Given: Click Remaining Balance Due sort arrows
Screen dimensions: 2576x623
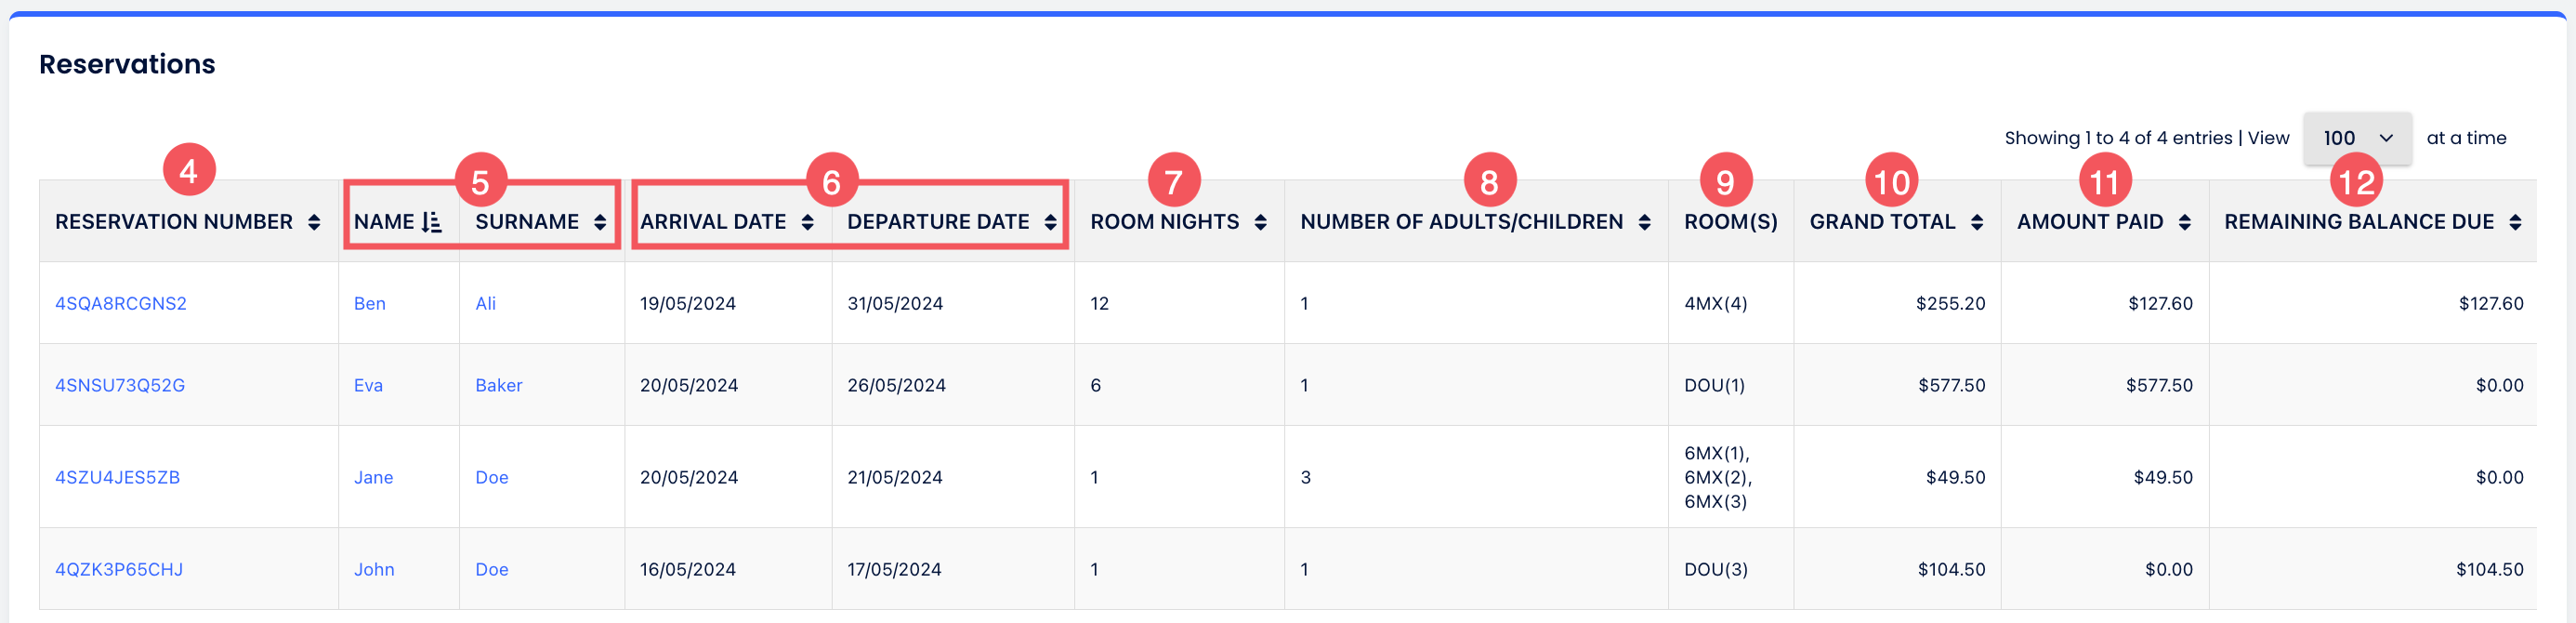Looking at the screenshot, I should pos(2514,222).
